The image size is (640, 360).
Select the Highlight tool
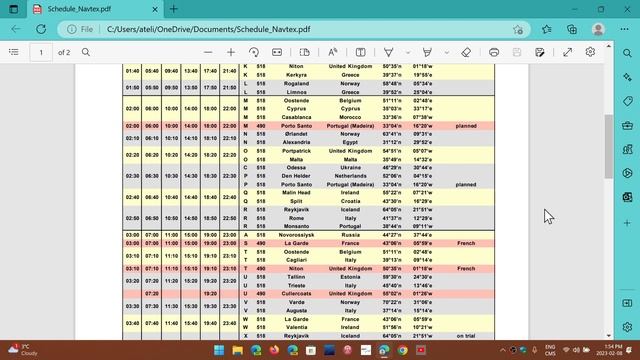[x=427, y=52]
